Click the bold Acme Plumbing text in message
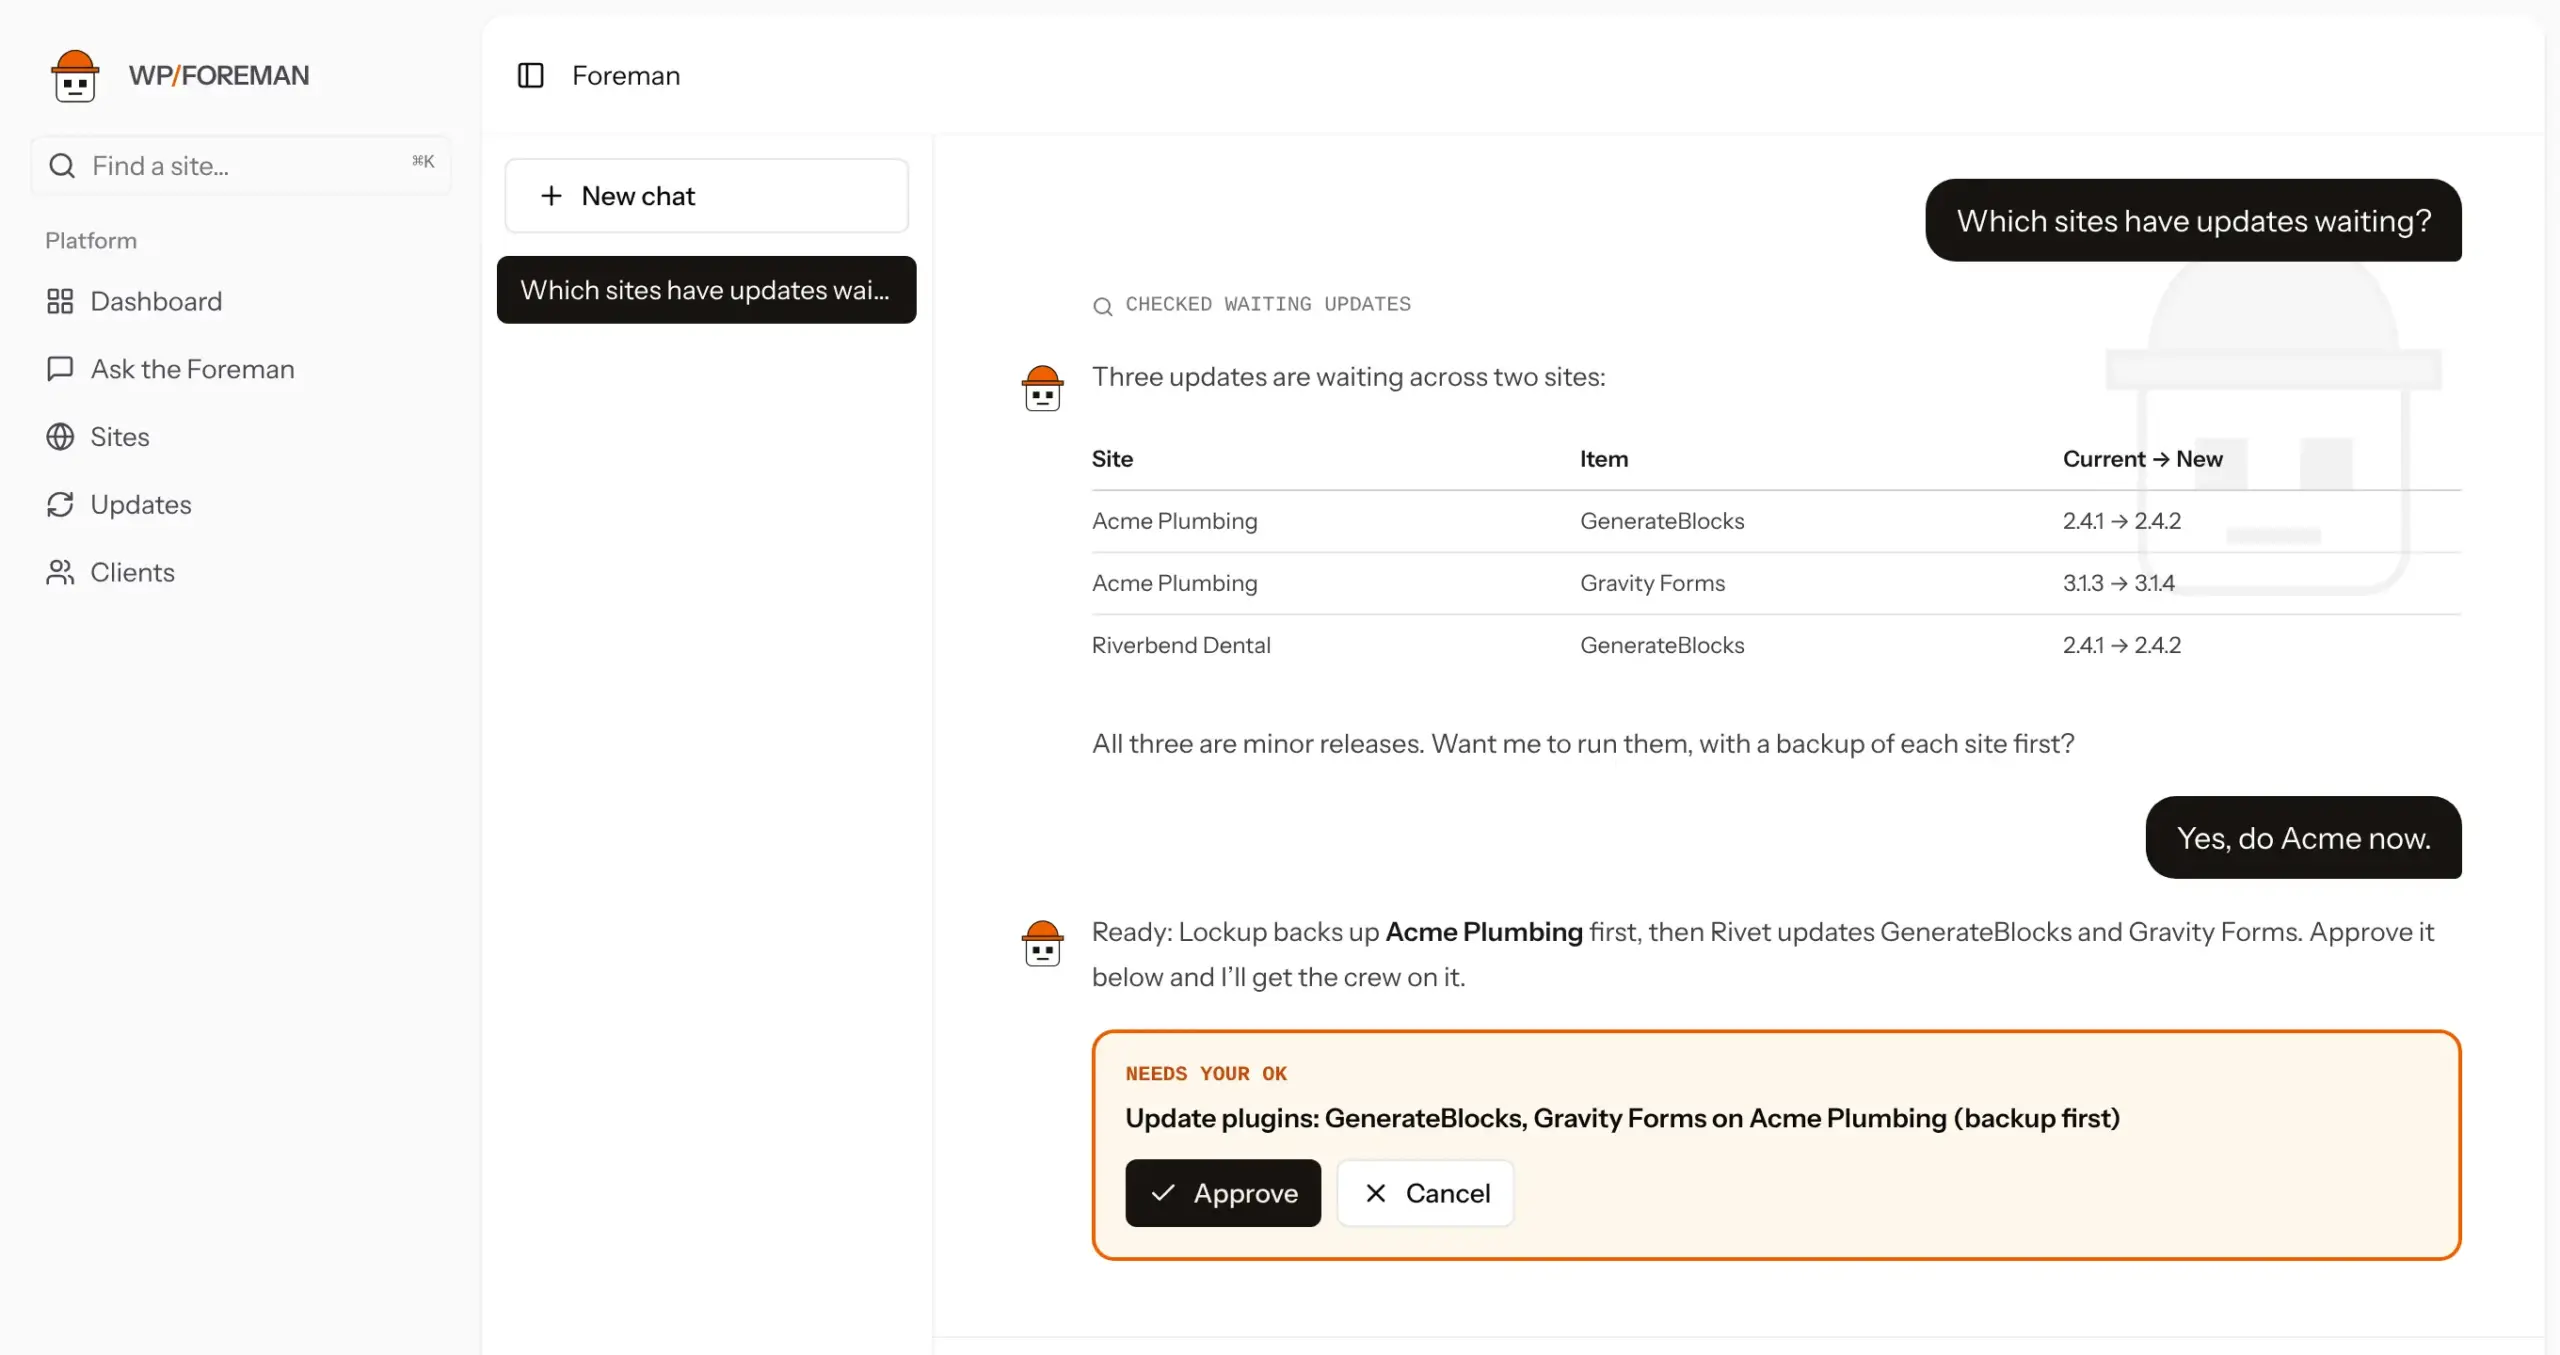The image size is (2560, 1355). click(1484, 932)
